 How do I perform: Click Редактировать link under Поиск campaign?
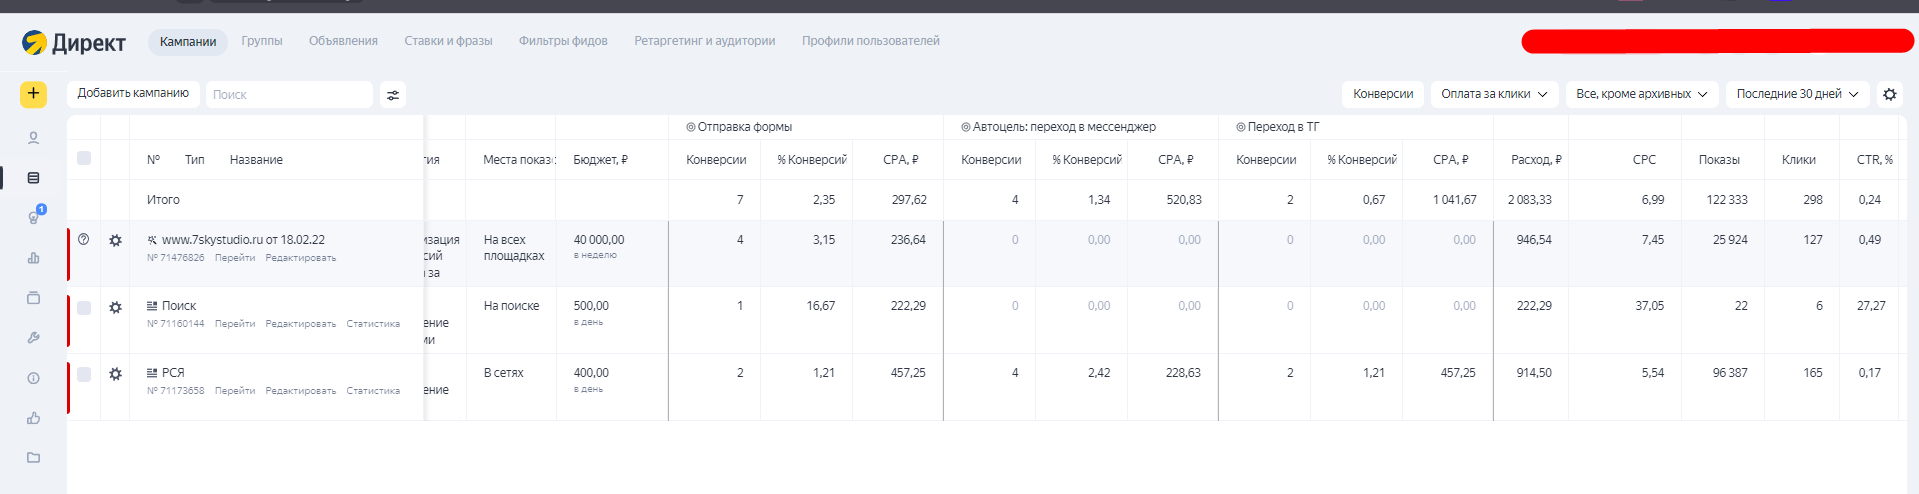pyautogui.click(x=301, y=324)
